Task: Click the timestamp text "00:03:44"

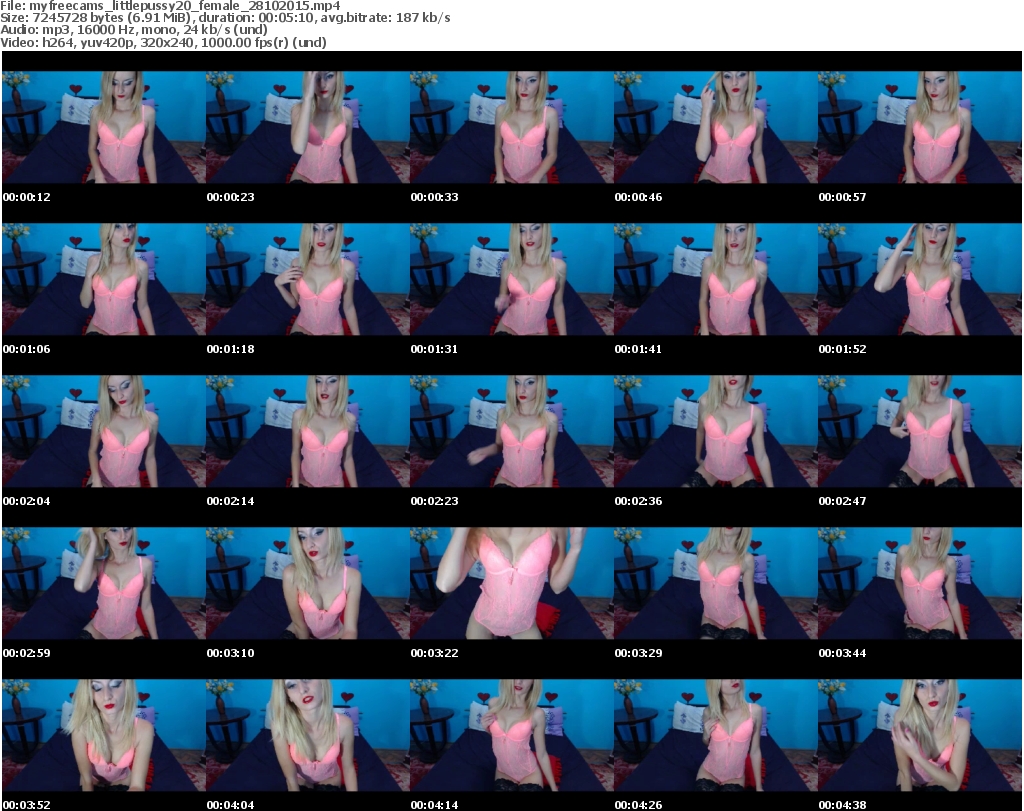Action: (x=842, y=653)
